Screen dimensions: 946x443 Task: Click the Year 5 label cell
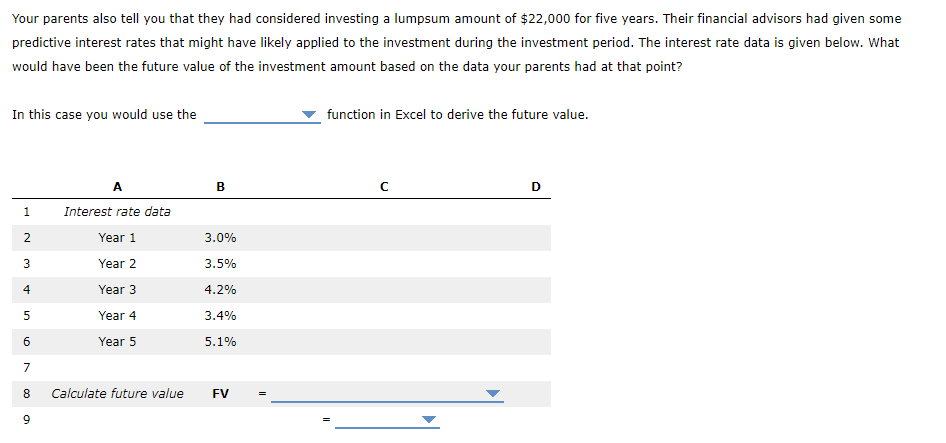coord(117,342)
